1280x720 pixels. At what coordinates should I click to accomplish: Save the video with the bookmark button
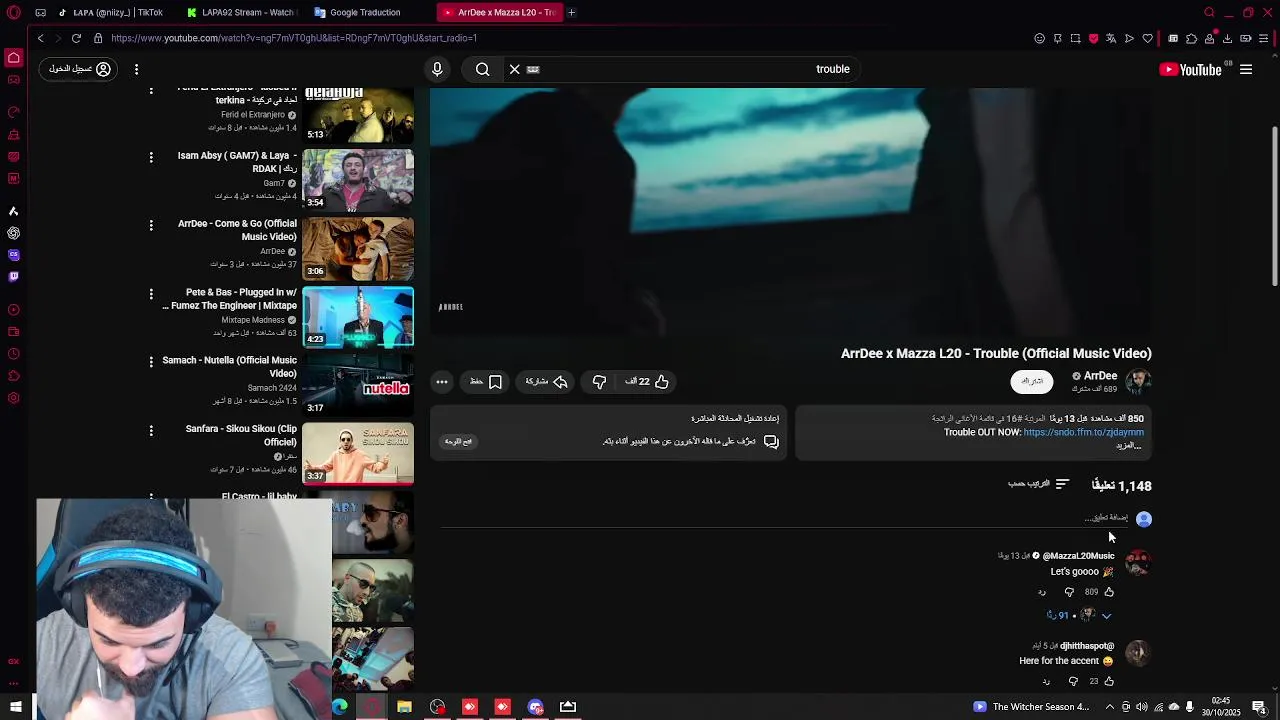[x=486, y=381]
